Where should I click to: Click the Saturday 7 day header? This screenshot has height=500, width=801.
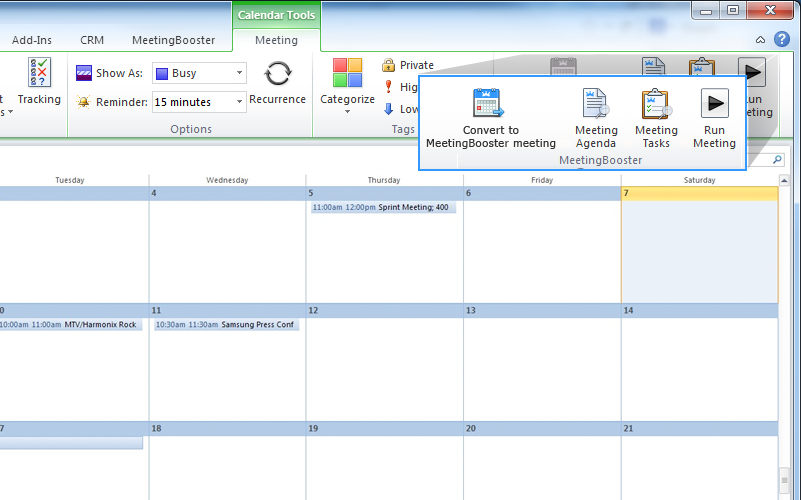coord(699,193)
